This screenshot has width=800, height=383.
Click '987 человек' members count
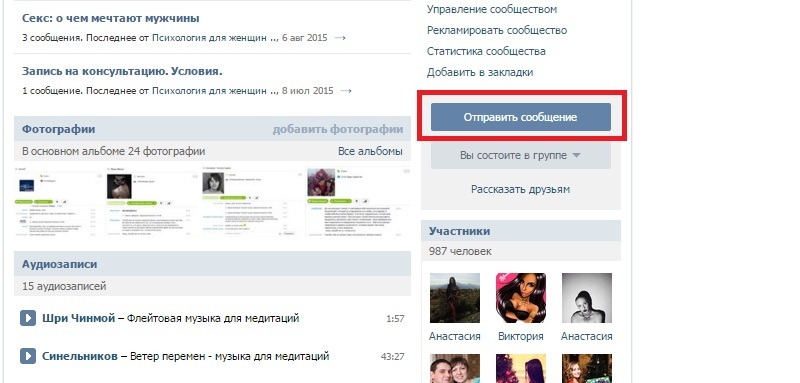[460, 251]
